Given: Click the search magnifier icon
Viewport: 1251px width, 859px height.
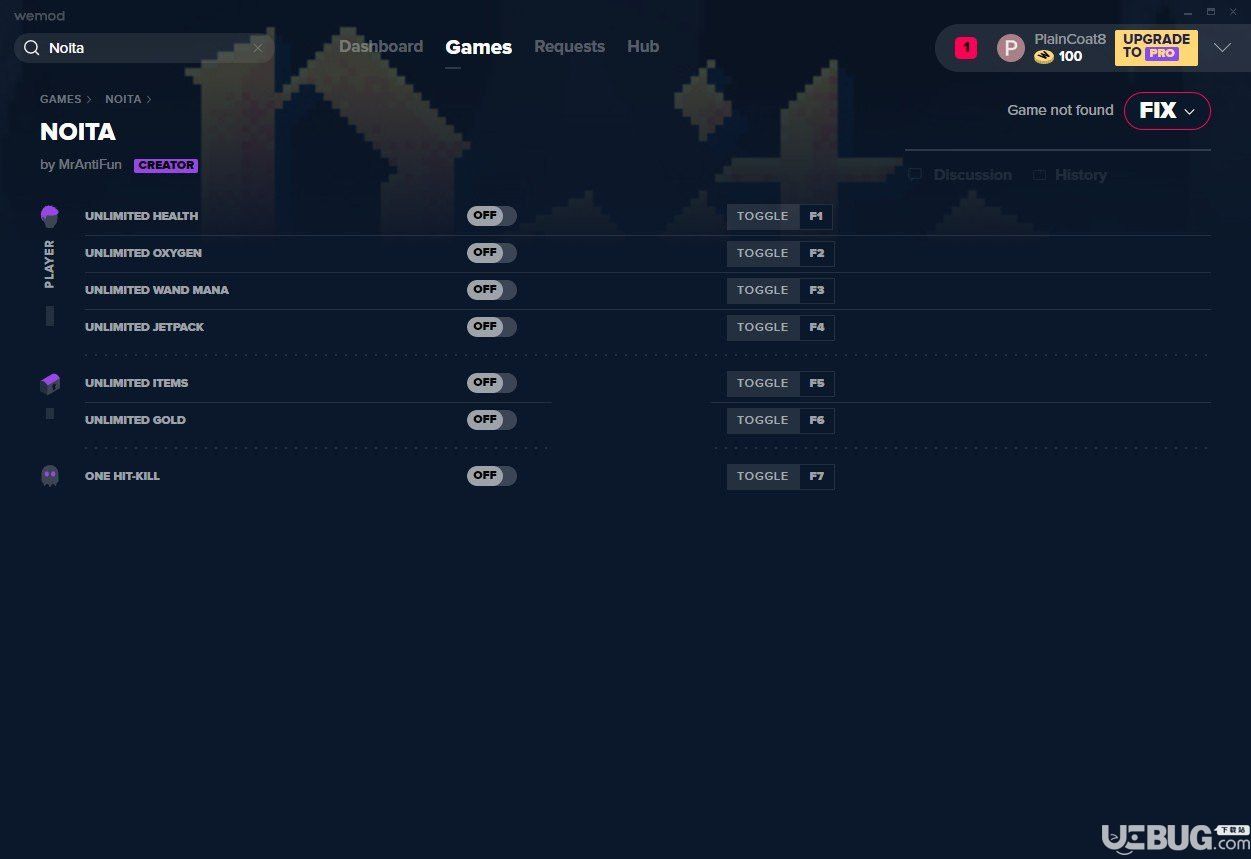Looking at the screenshot, I should [x=32, y=48].
